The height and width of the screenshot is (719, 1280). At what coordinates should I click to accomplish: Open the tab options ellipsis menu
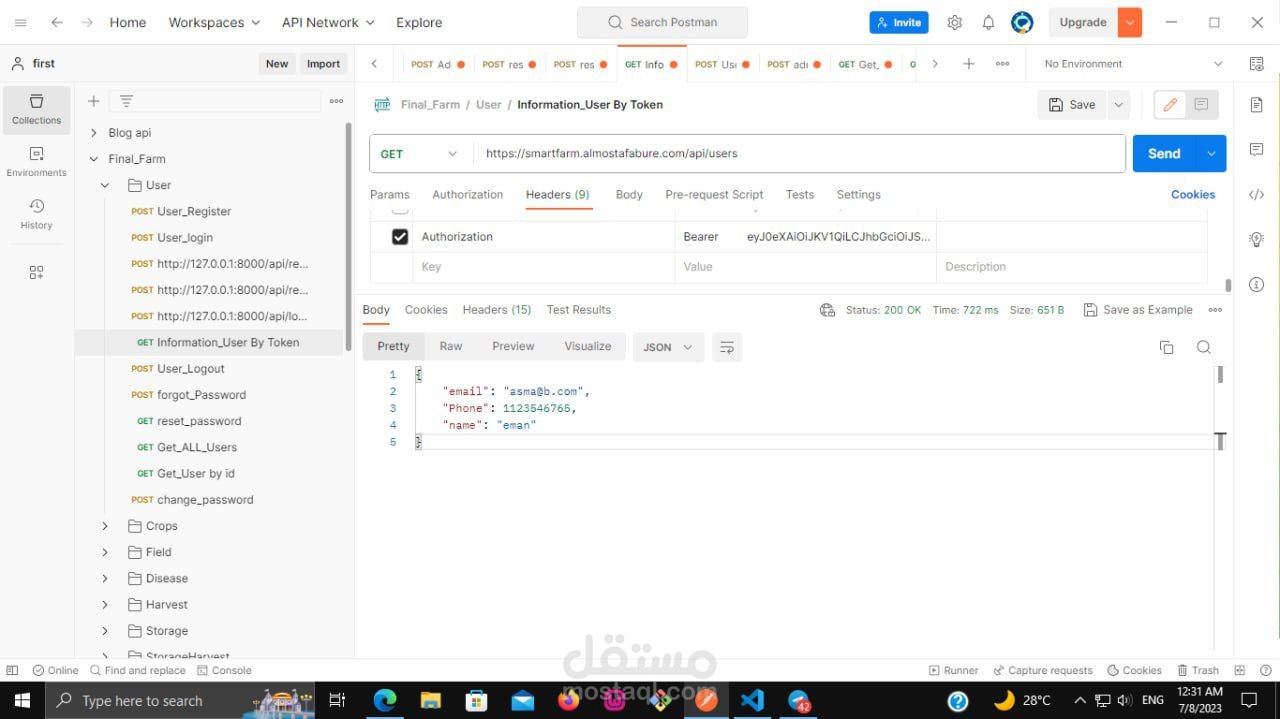(1002, 63)
